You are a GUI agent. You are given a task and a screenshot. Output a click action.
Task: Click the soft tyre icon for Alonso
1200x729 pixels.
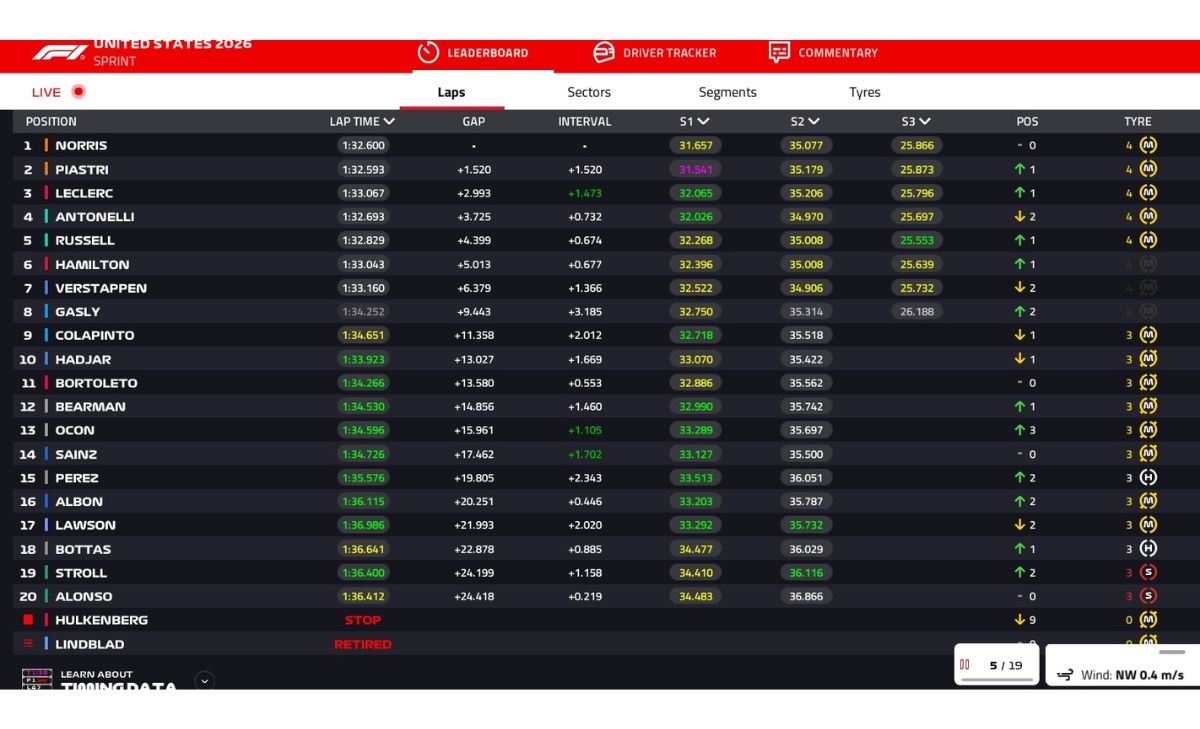(x=1148, y=596)
